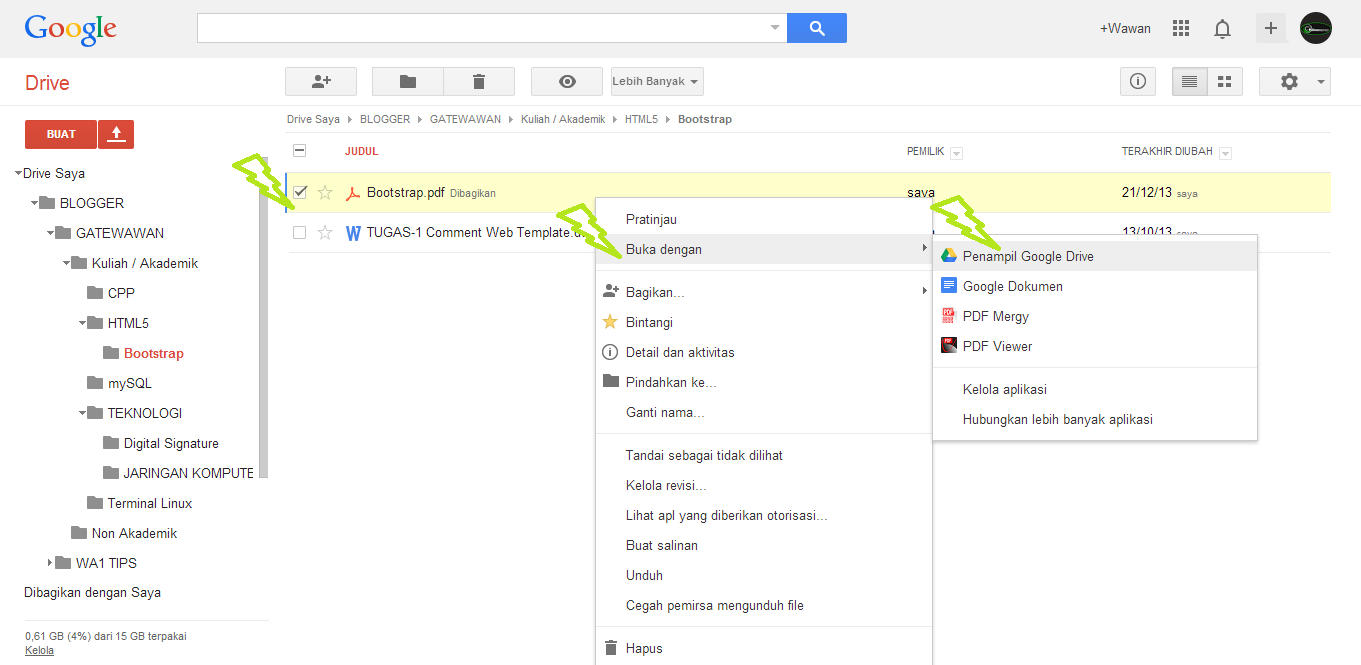
Task: Select Pratinjau in the context menu
Action: pos(764,219)
